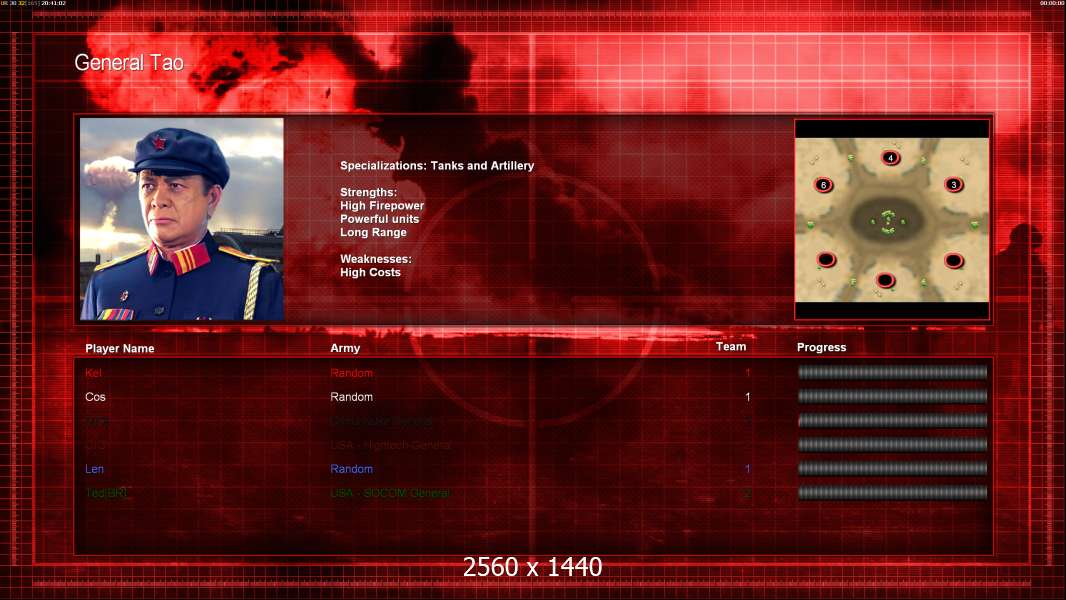Viewport: 1066px width, 600px height.
Task: Click the Player Name column header
Action: point(120,349)
